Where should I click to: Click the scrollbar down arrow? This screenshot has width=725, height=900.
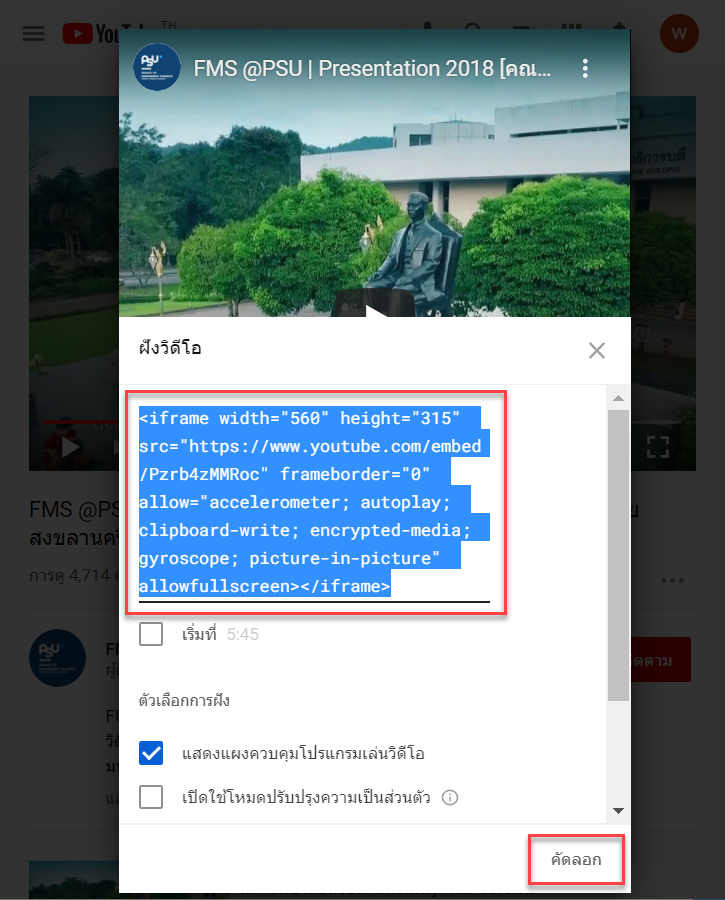[618, 810]
